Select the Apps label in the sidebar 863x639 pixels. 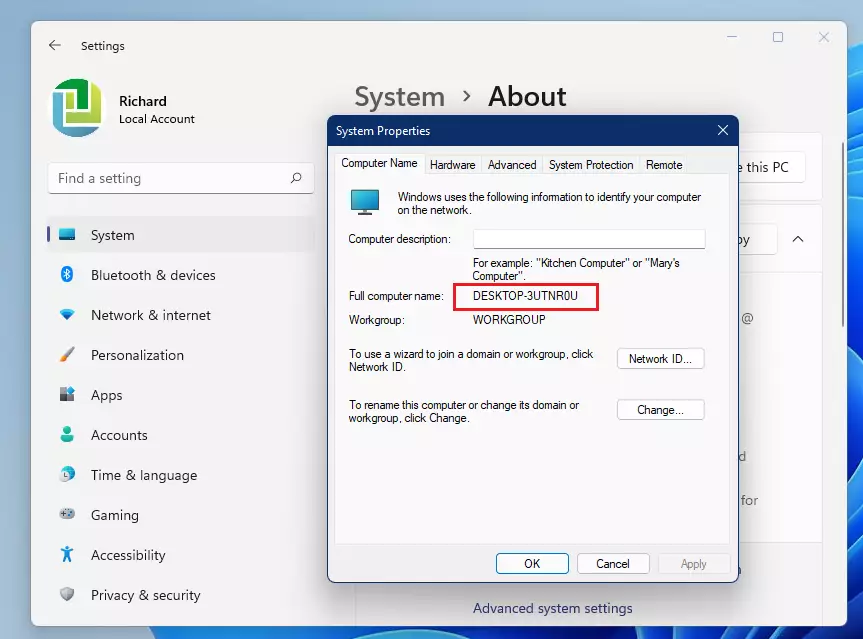(x=107, y=395)
